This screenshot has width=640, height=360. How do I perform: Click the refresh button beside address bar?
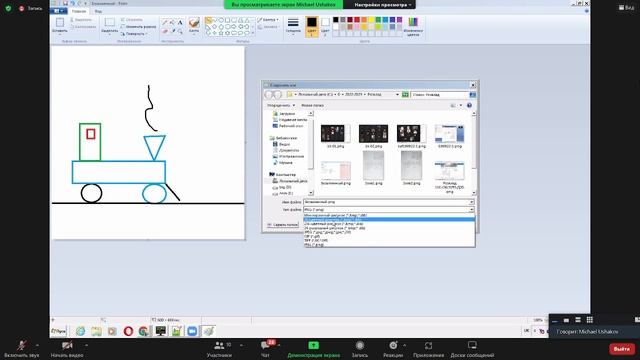405,95
